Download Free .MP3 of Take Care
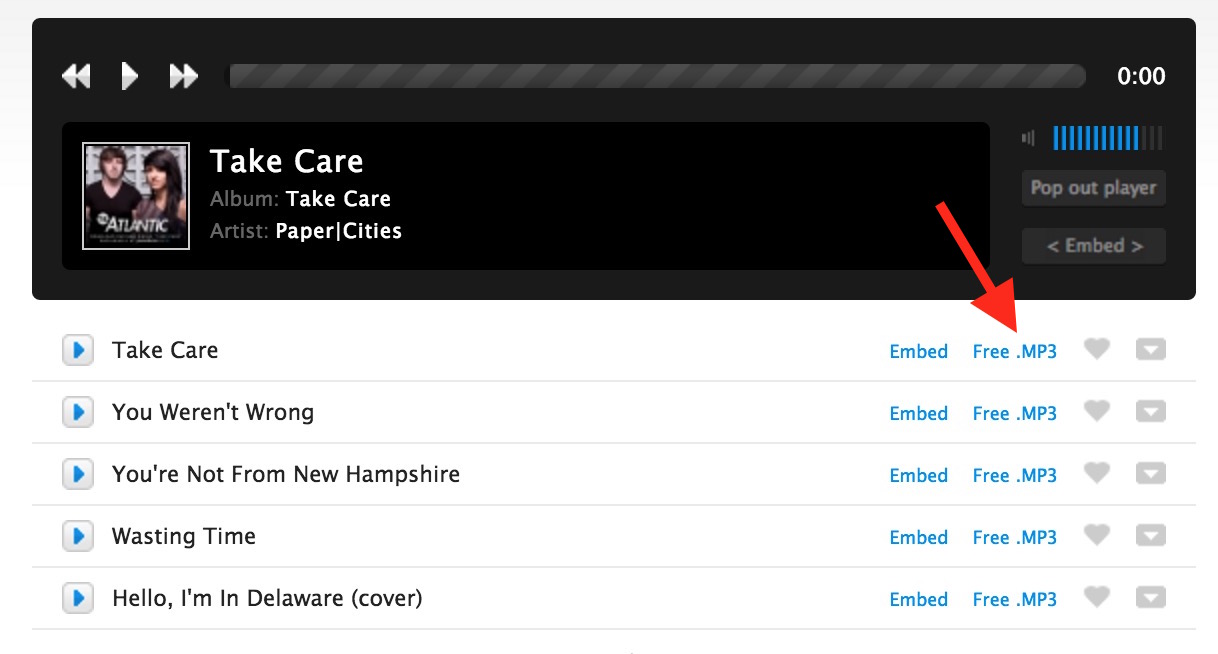 1014,352
